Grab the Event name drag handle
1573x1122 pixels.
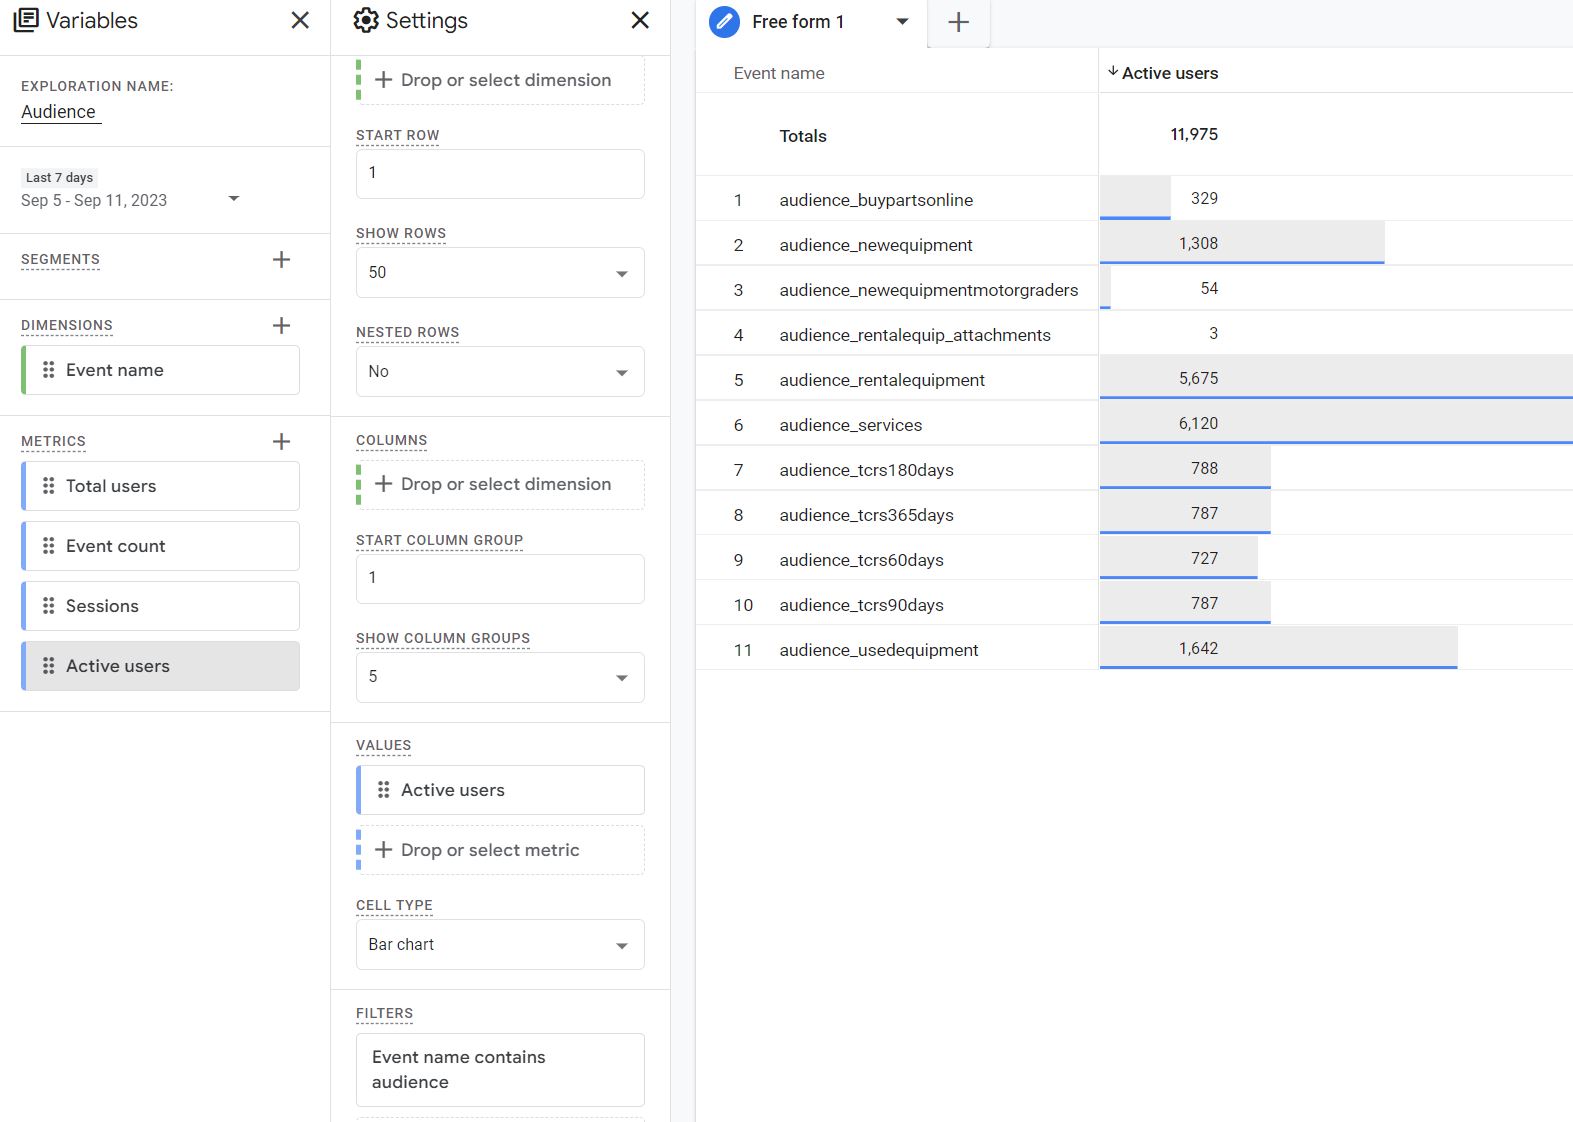[x=48, y=370]
